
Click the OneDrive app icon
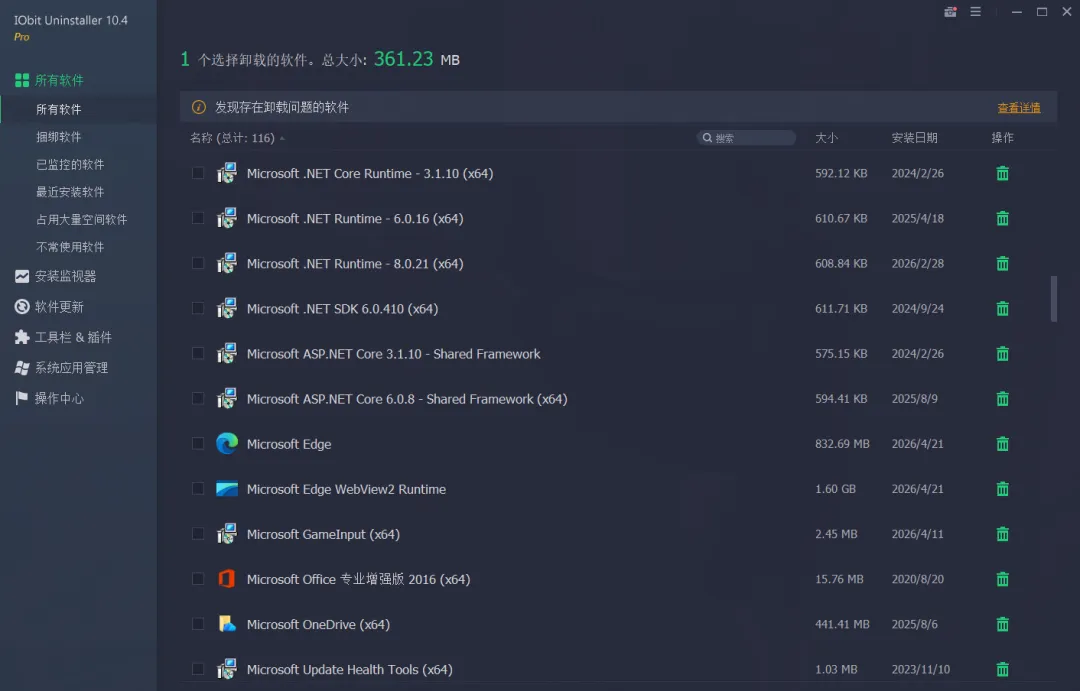[x=227, y=624]
